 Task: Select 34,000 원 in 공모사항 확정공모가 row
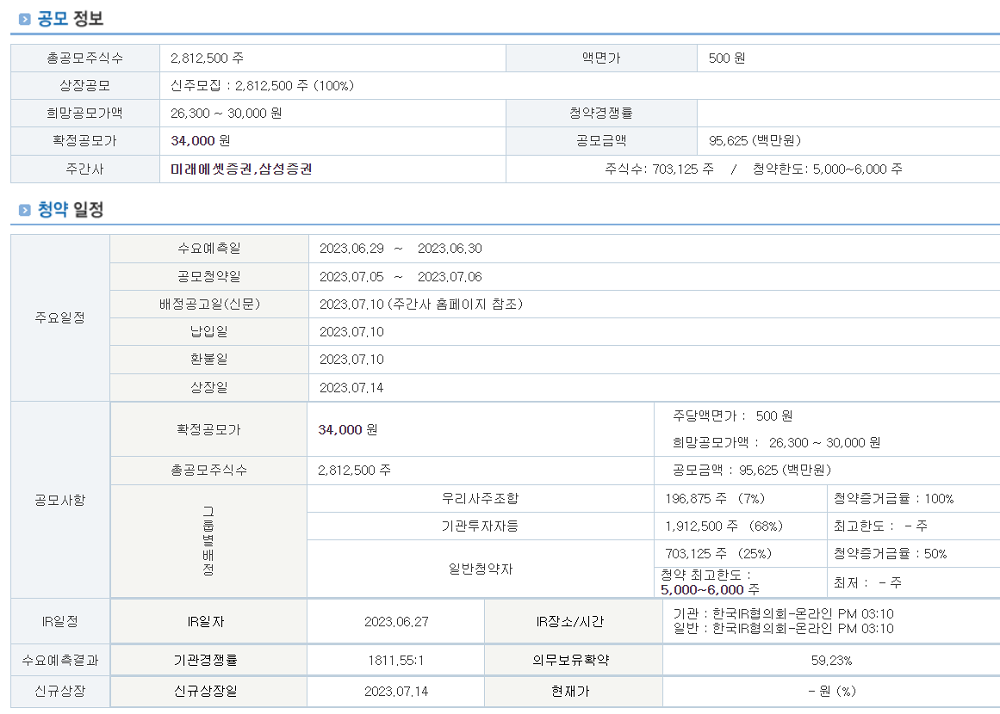coord(348,430)
